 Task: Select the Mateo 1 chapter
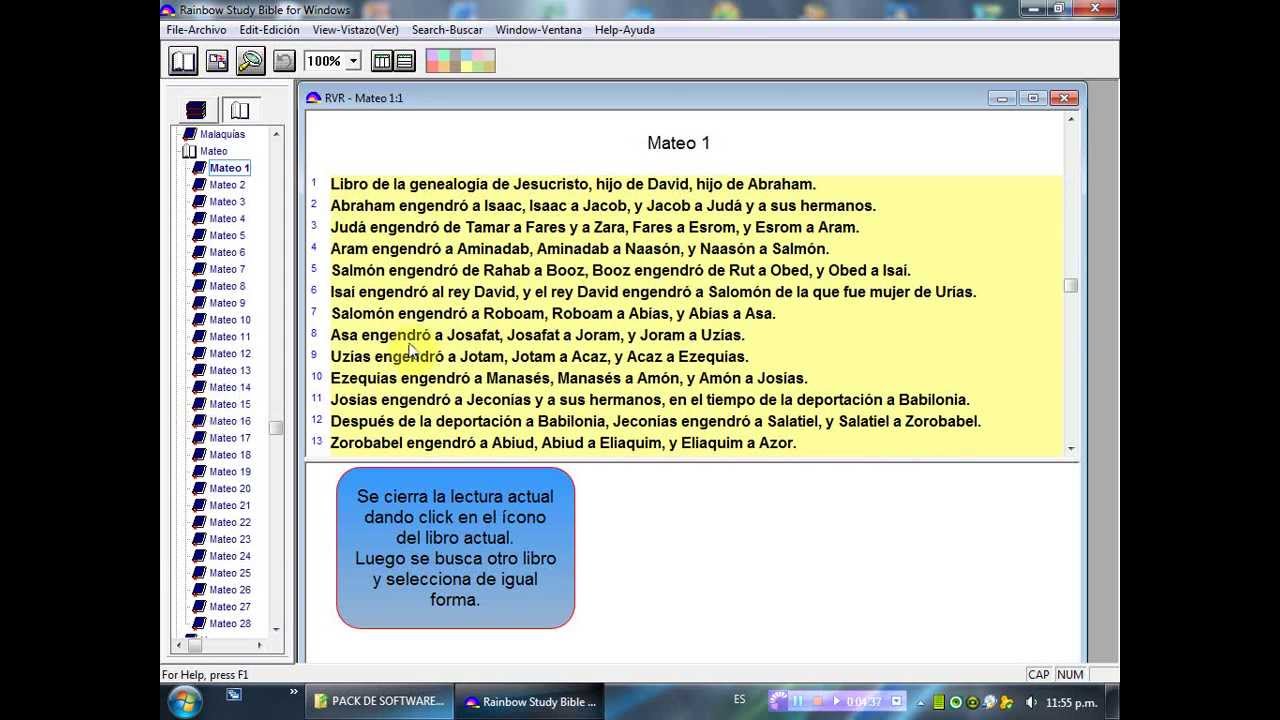(229, 168)
